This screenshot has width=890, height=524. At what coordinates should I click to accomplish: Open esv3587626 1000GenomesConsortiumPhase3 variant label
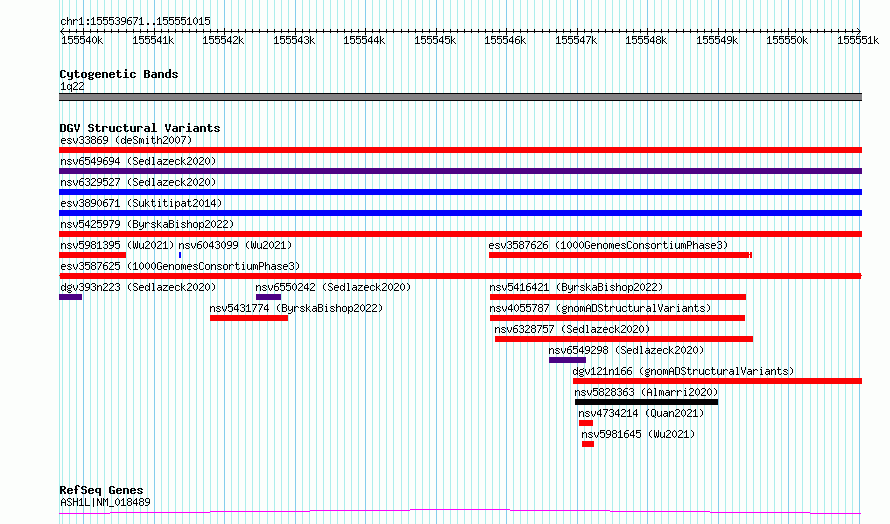click(608, 245)
